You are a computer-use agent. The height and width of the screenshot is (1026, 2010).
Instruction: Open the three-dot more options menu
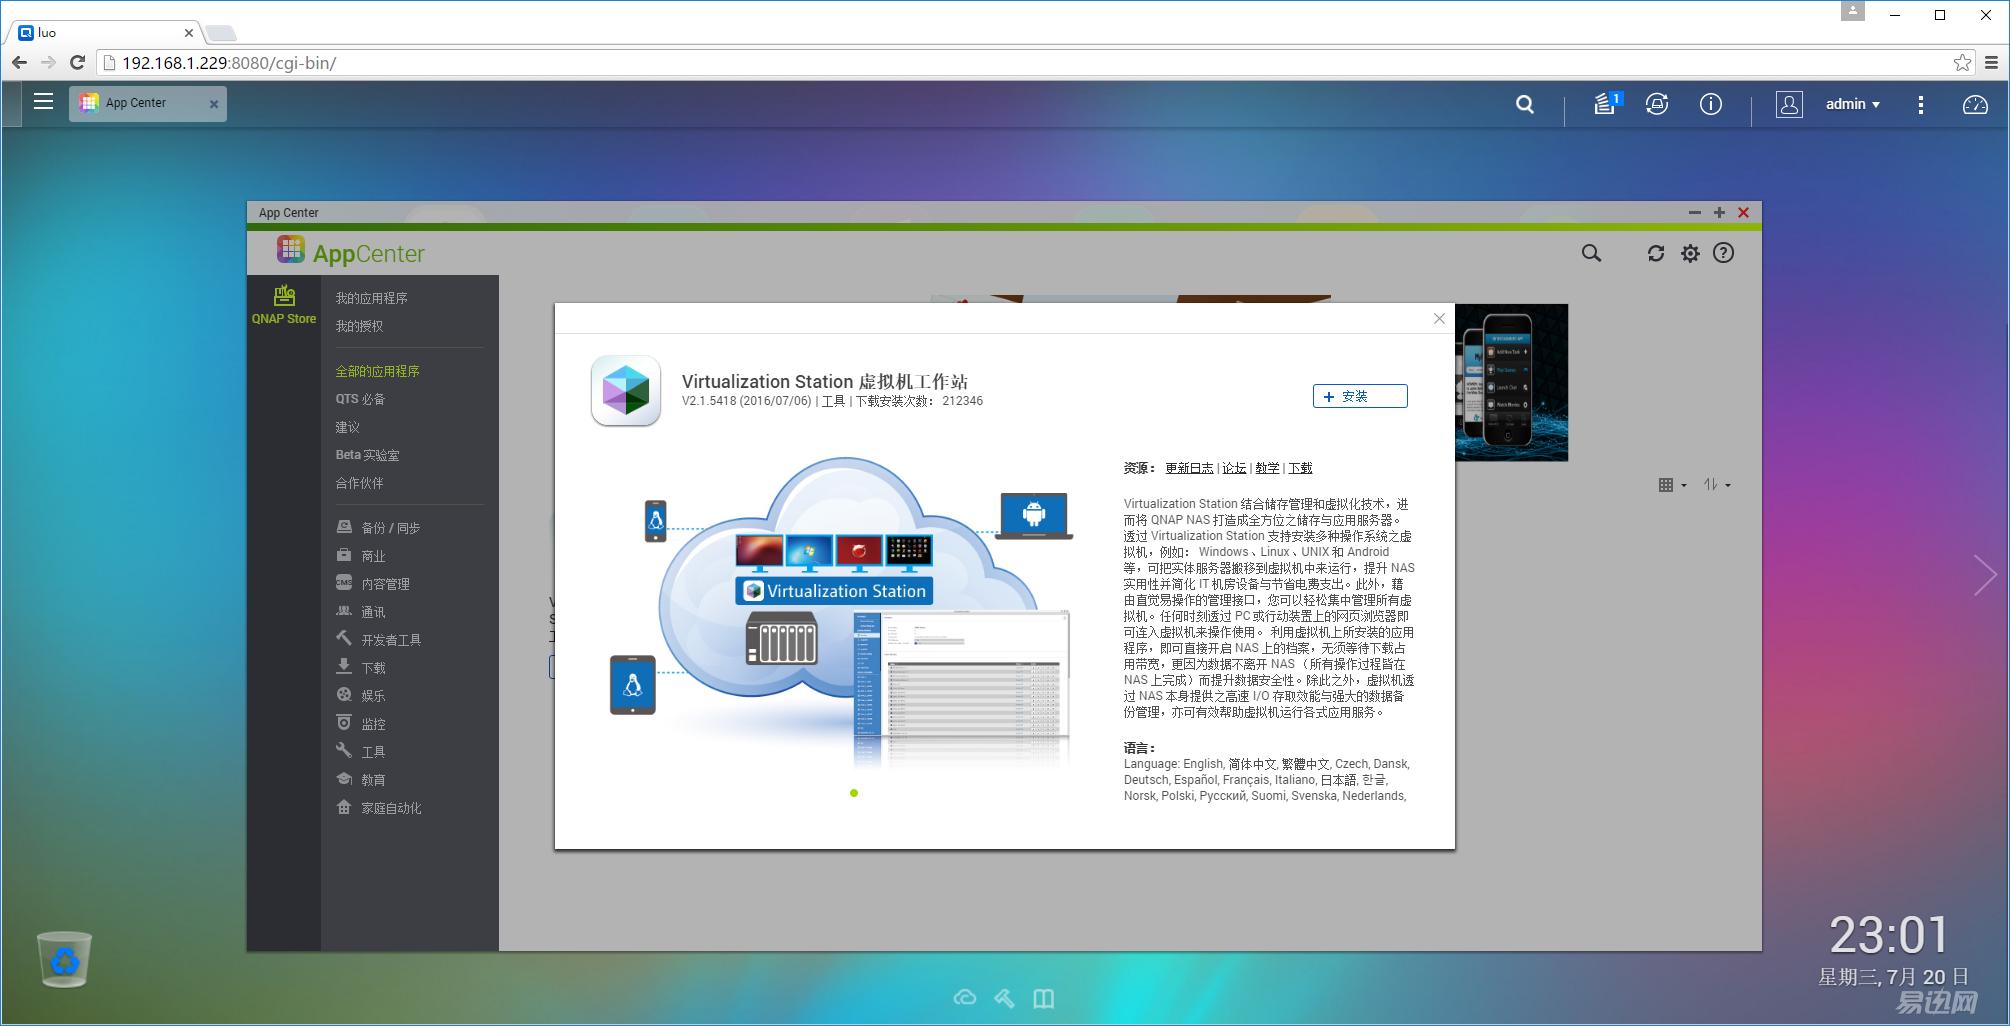(x=1921, y=104)
